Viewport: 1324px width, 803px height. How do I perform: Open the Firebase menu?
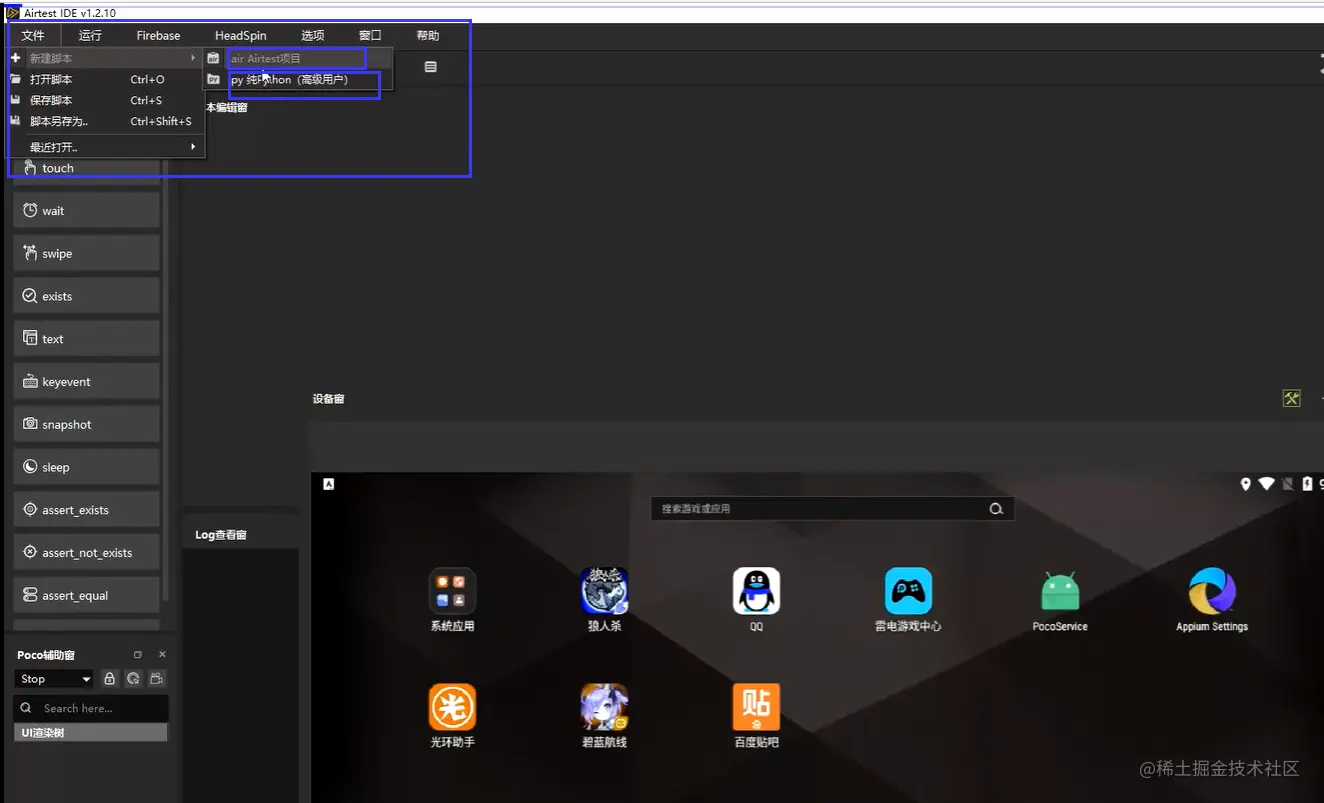pos(158,36)
